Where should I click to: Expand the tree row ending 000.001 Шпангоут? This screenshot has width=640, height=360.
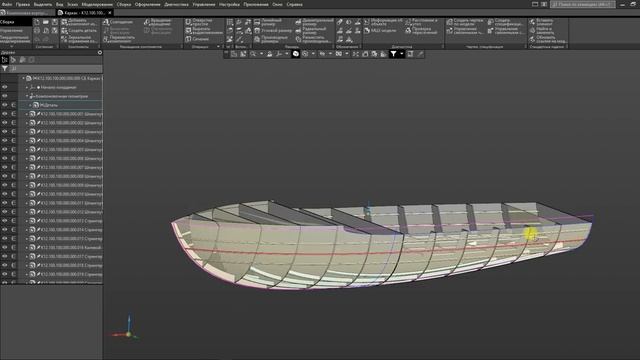click(27, 114)
